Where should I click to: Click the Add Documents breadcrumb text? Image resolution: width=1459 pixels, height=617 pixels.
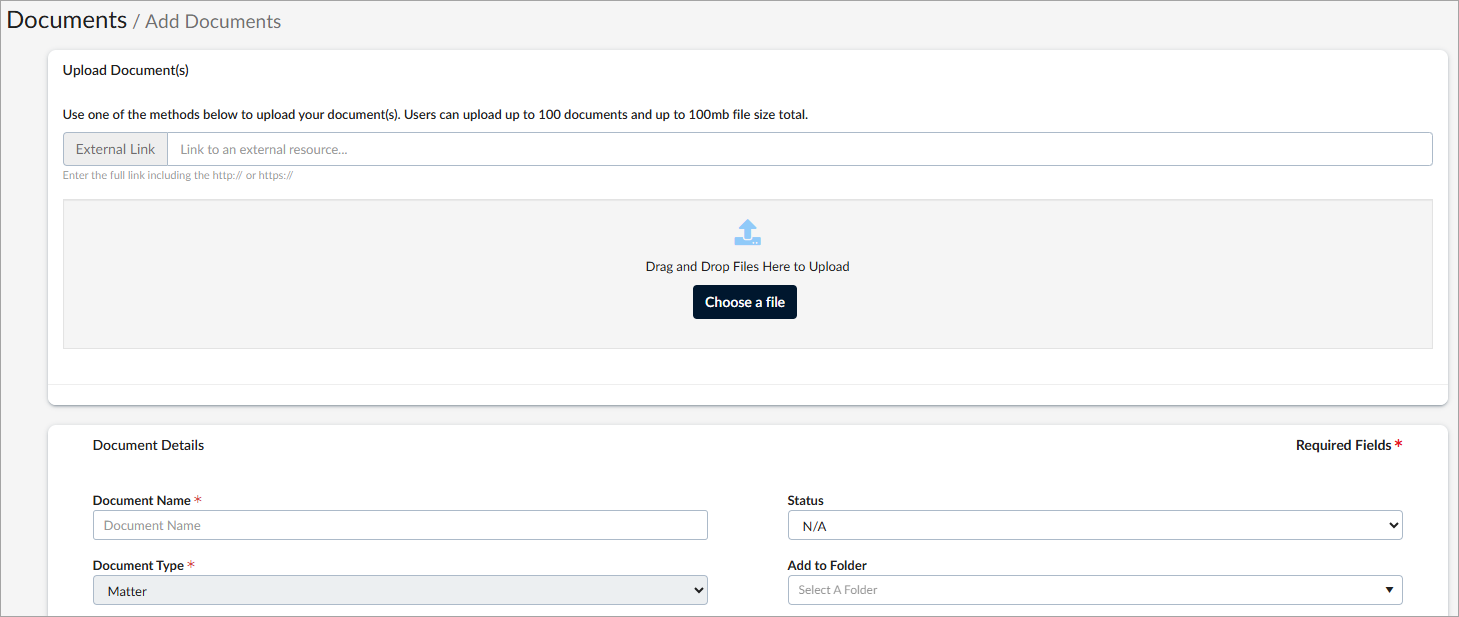click(213, 22)
